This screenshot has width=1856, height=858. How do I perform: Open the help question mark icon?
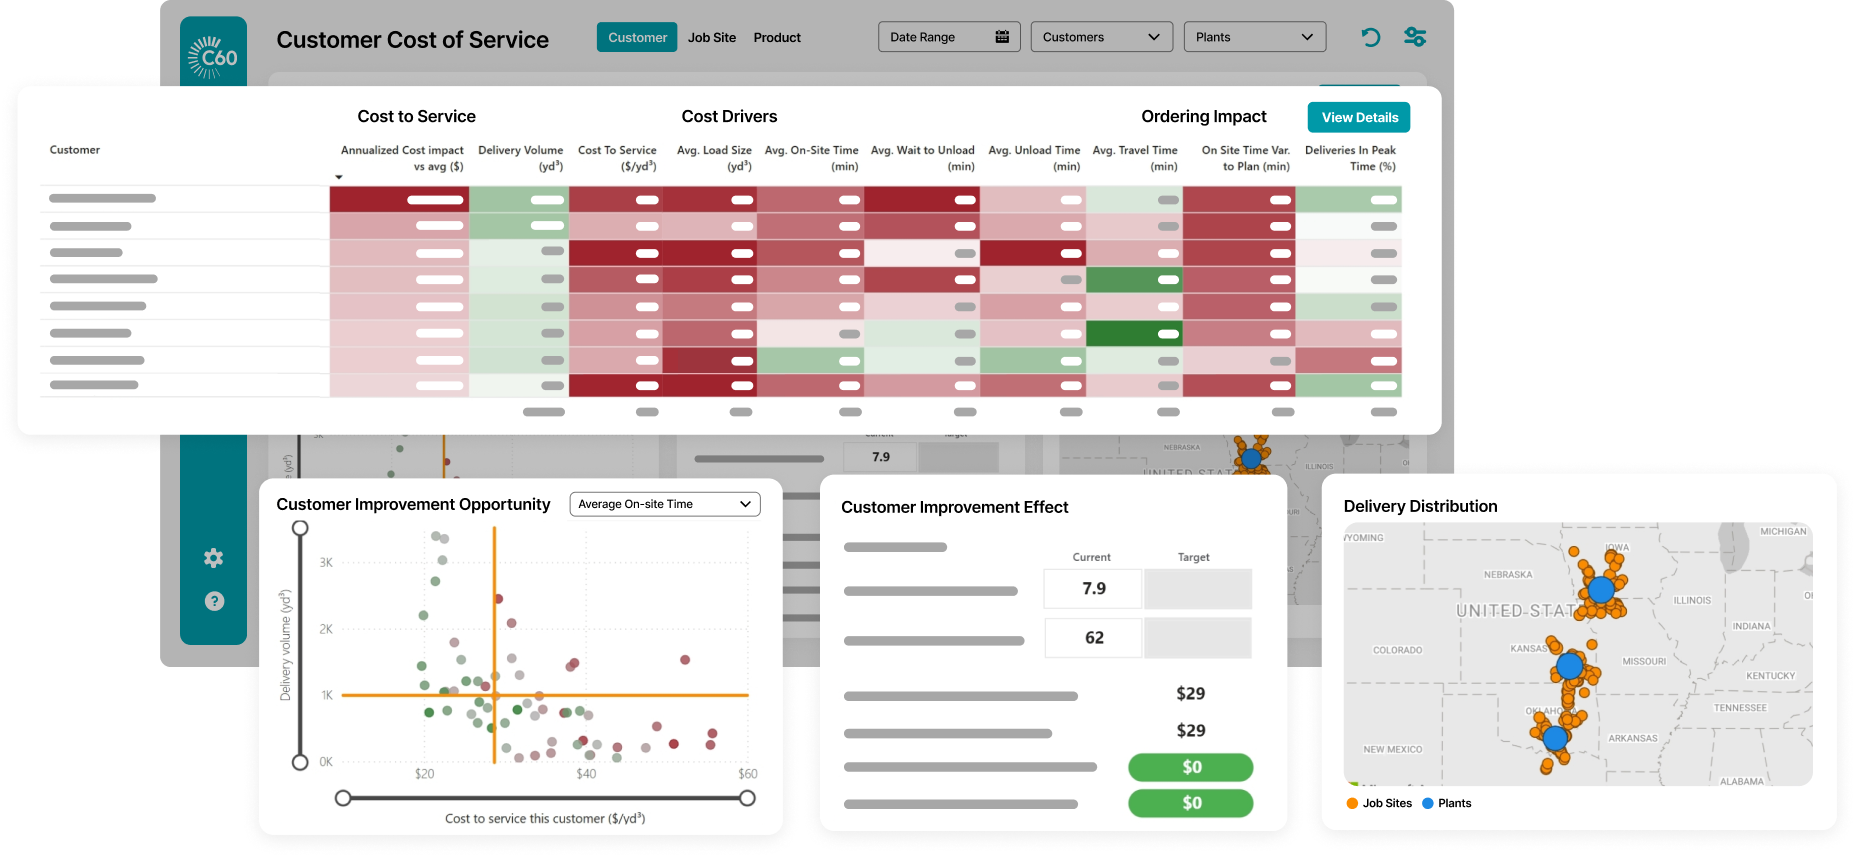214,601
